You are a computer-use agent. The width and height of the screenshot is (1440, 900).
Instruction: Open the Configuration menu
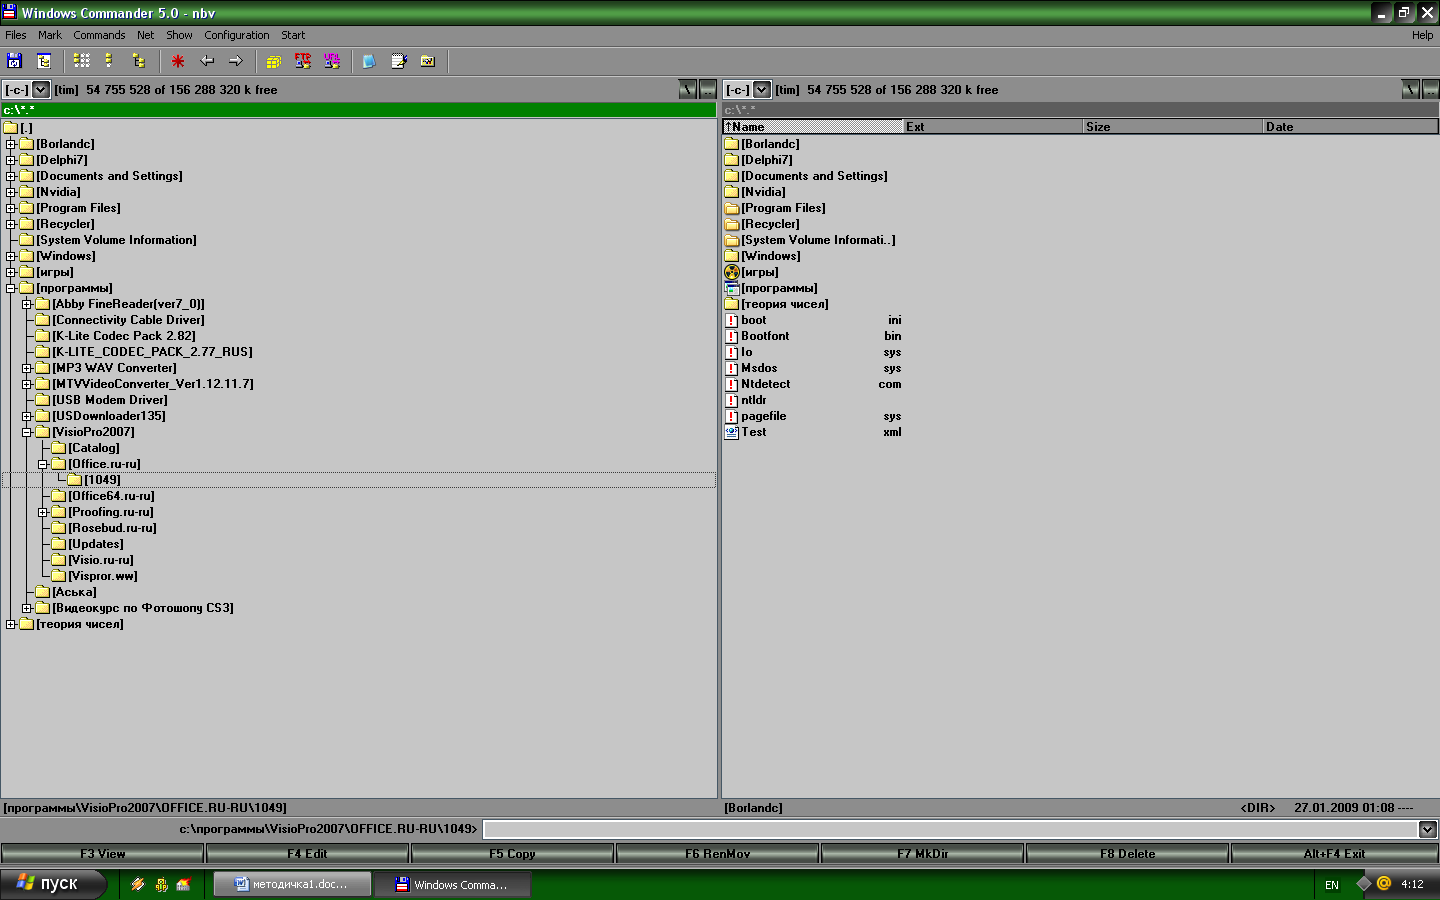click(x=237, y=35)
